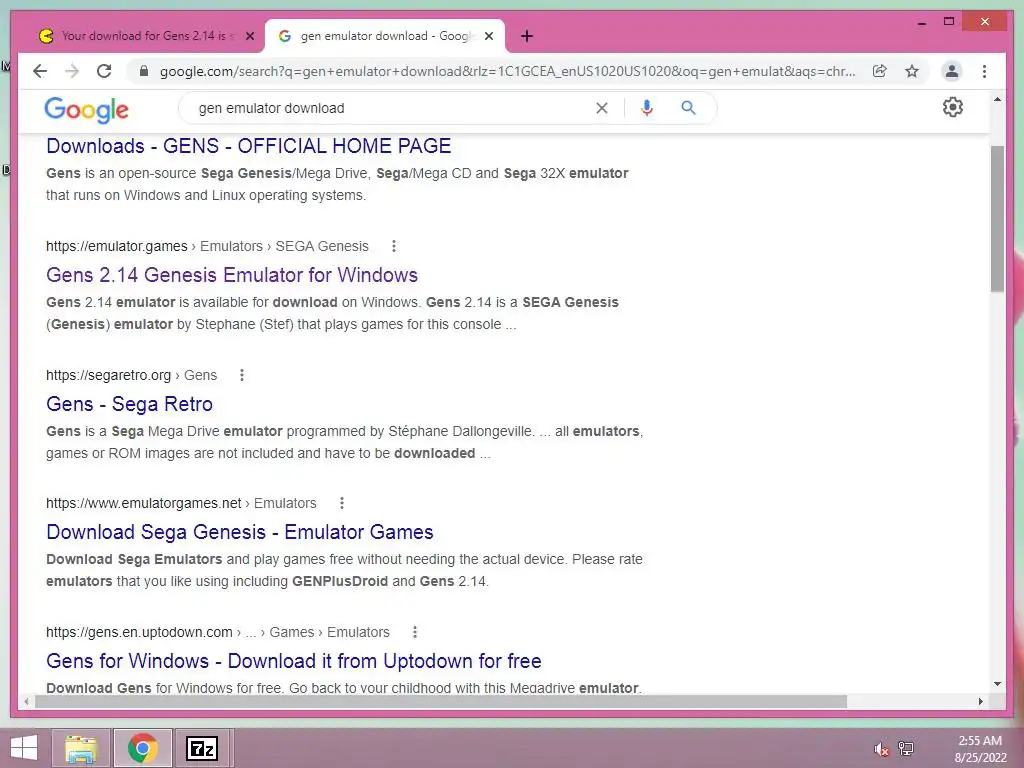Screen dimensions: 1024x768
Task: Open more options for emulator.games result
Action: (x=393, y=246)
